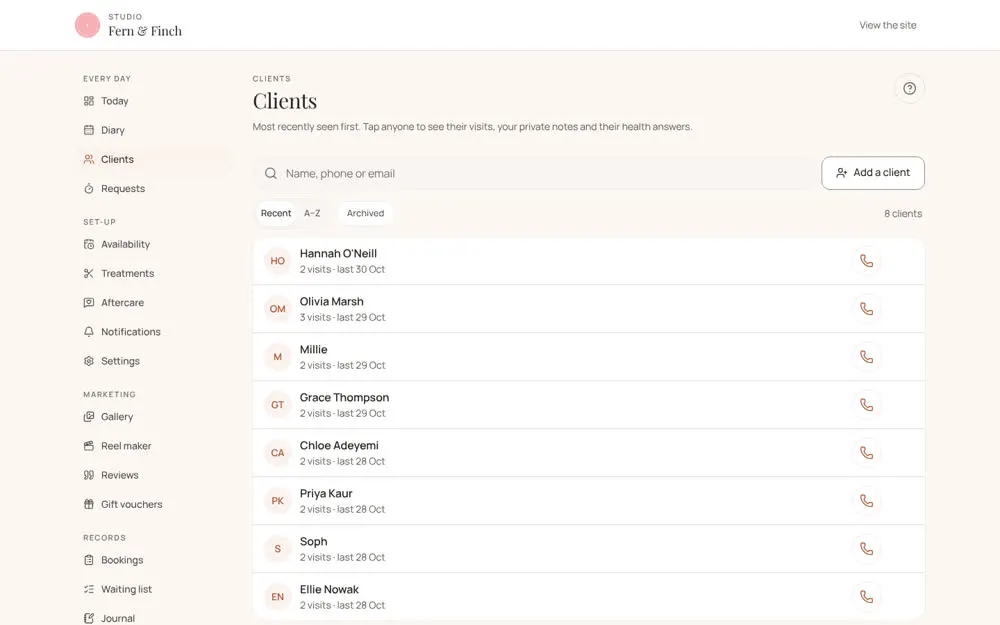The width and height of the screenshot is (1000, 625).
Task: Call Priya Kaur with phone icon
Action: 866,501
